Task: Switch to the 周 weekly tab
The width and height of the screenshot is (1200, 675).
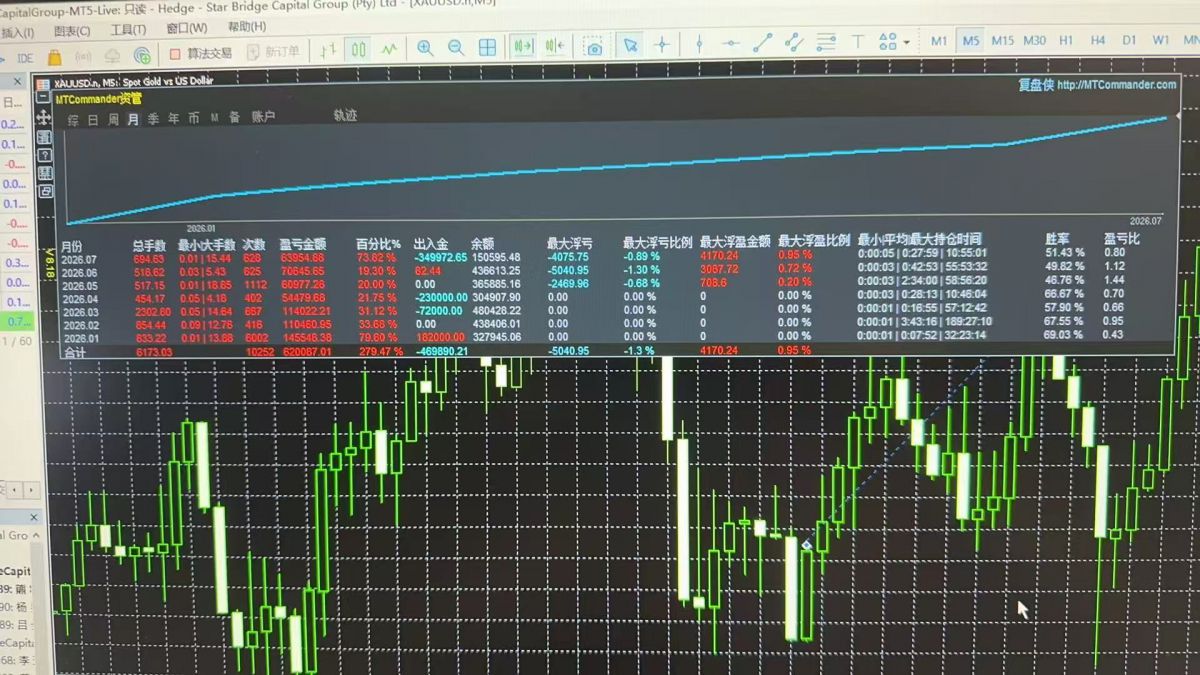Action: click(x=113, y=120)
